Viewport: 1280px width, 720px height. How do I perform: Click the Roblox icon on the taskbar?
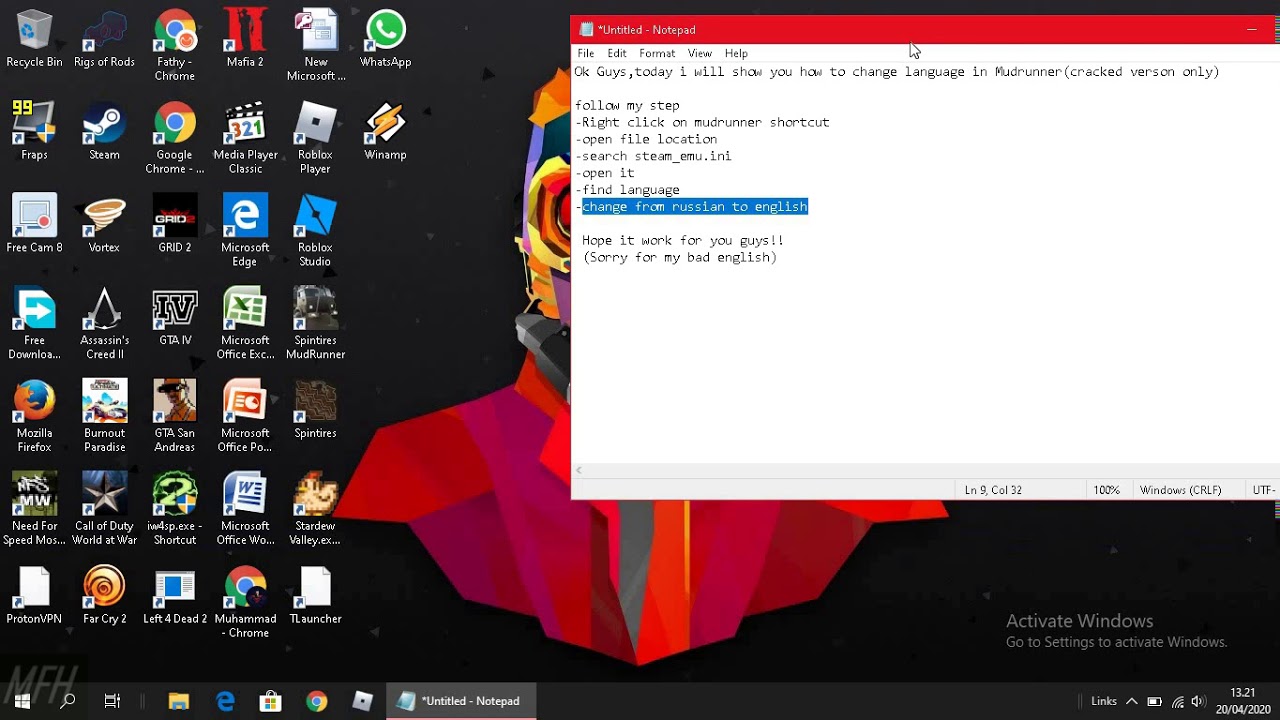click(362, 701)
